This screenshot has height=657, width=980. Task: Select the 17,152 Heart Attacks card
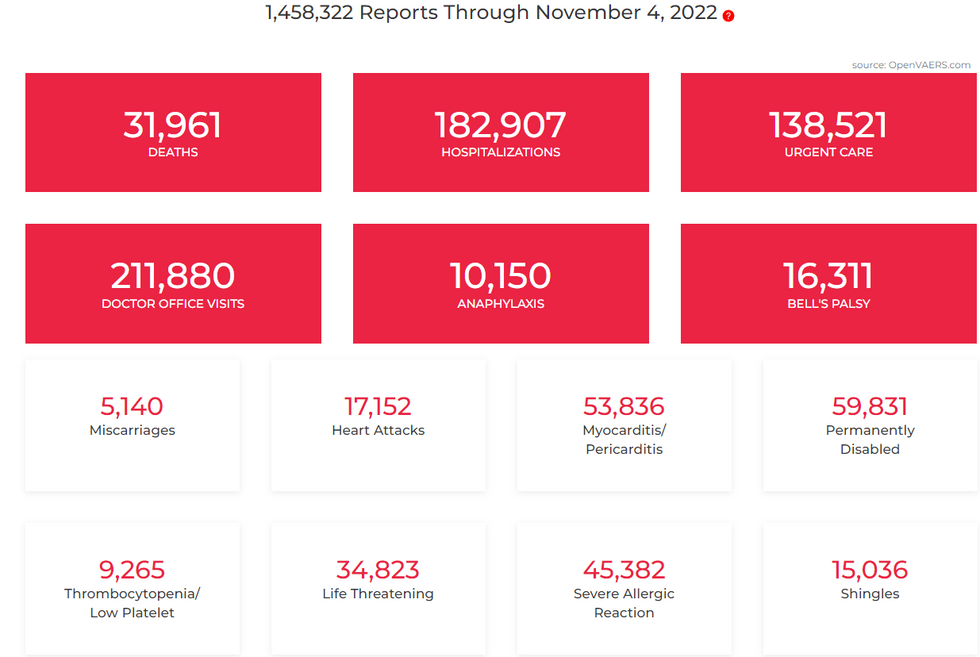pos(378,425)
